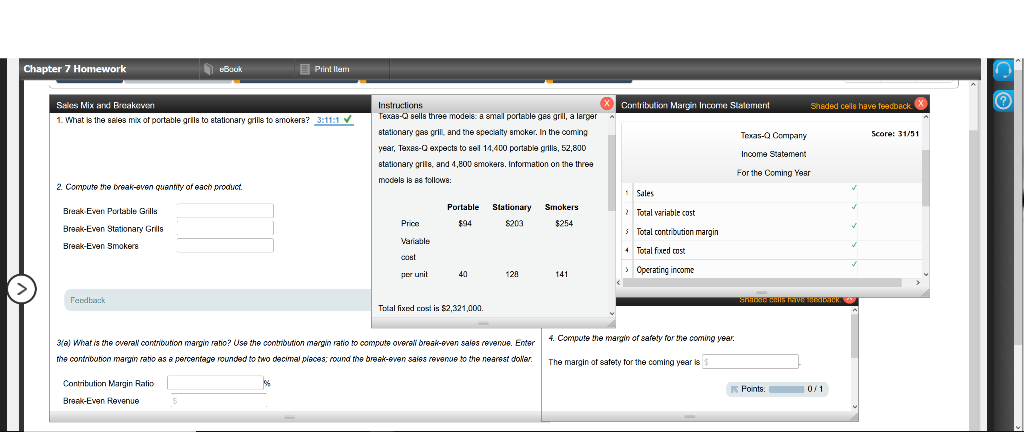Click the Total fixed cost row
The height and width of the screenshot is (432, 1024).
point(774,251)
